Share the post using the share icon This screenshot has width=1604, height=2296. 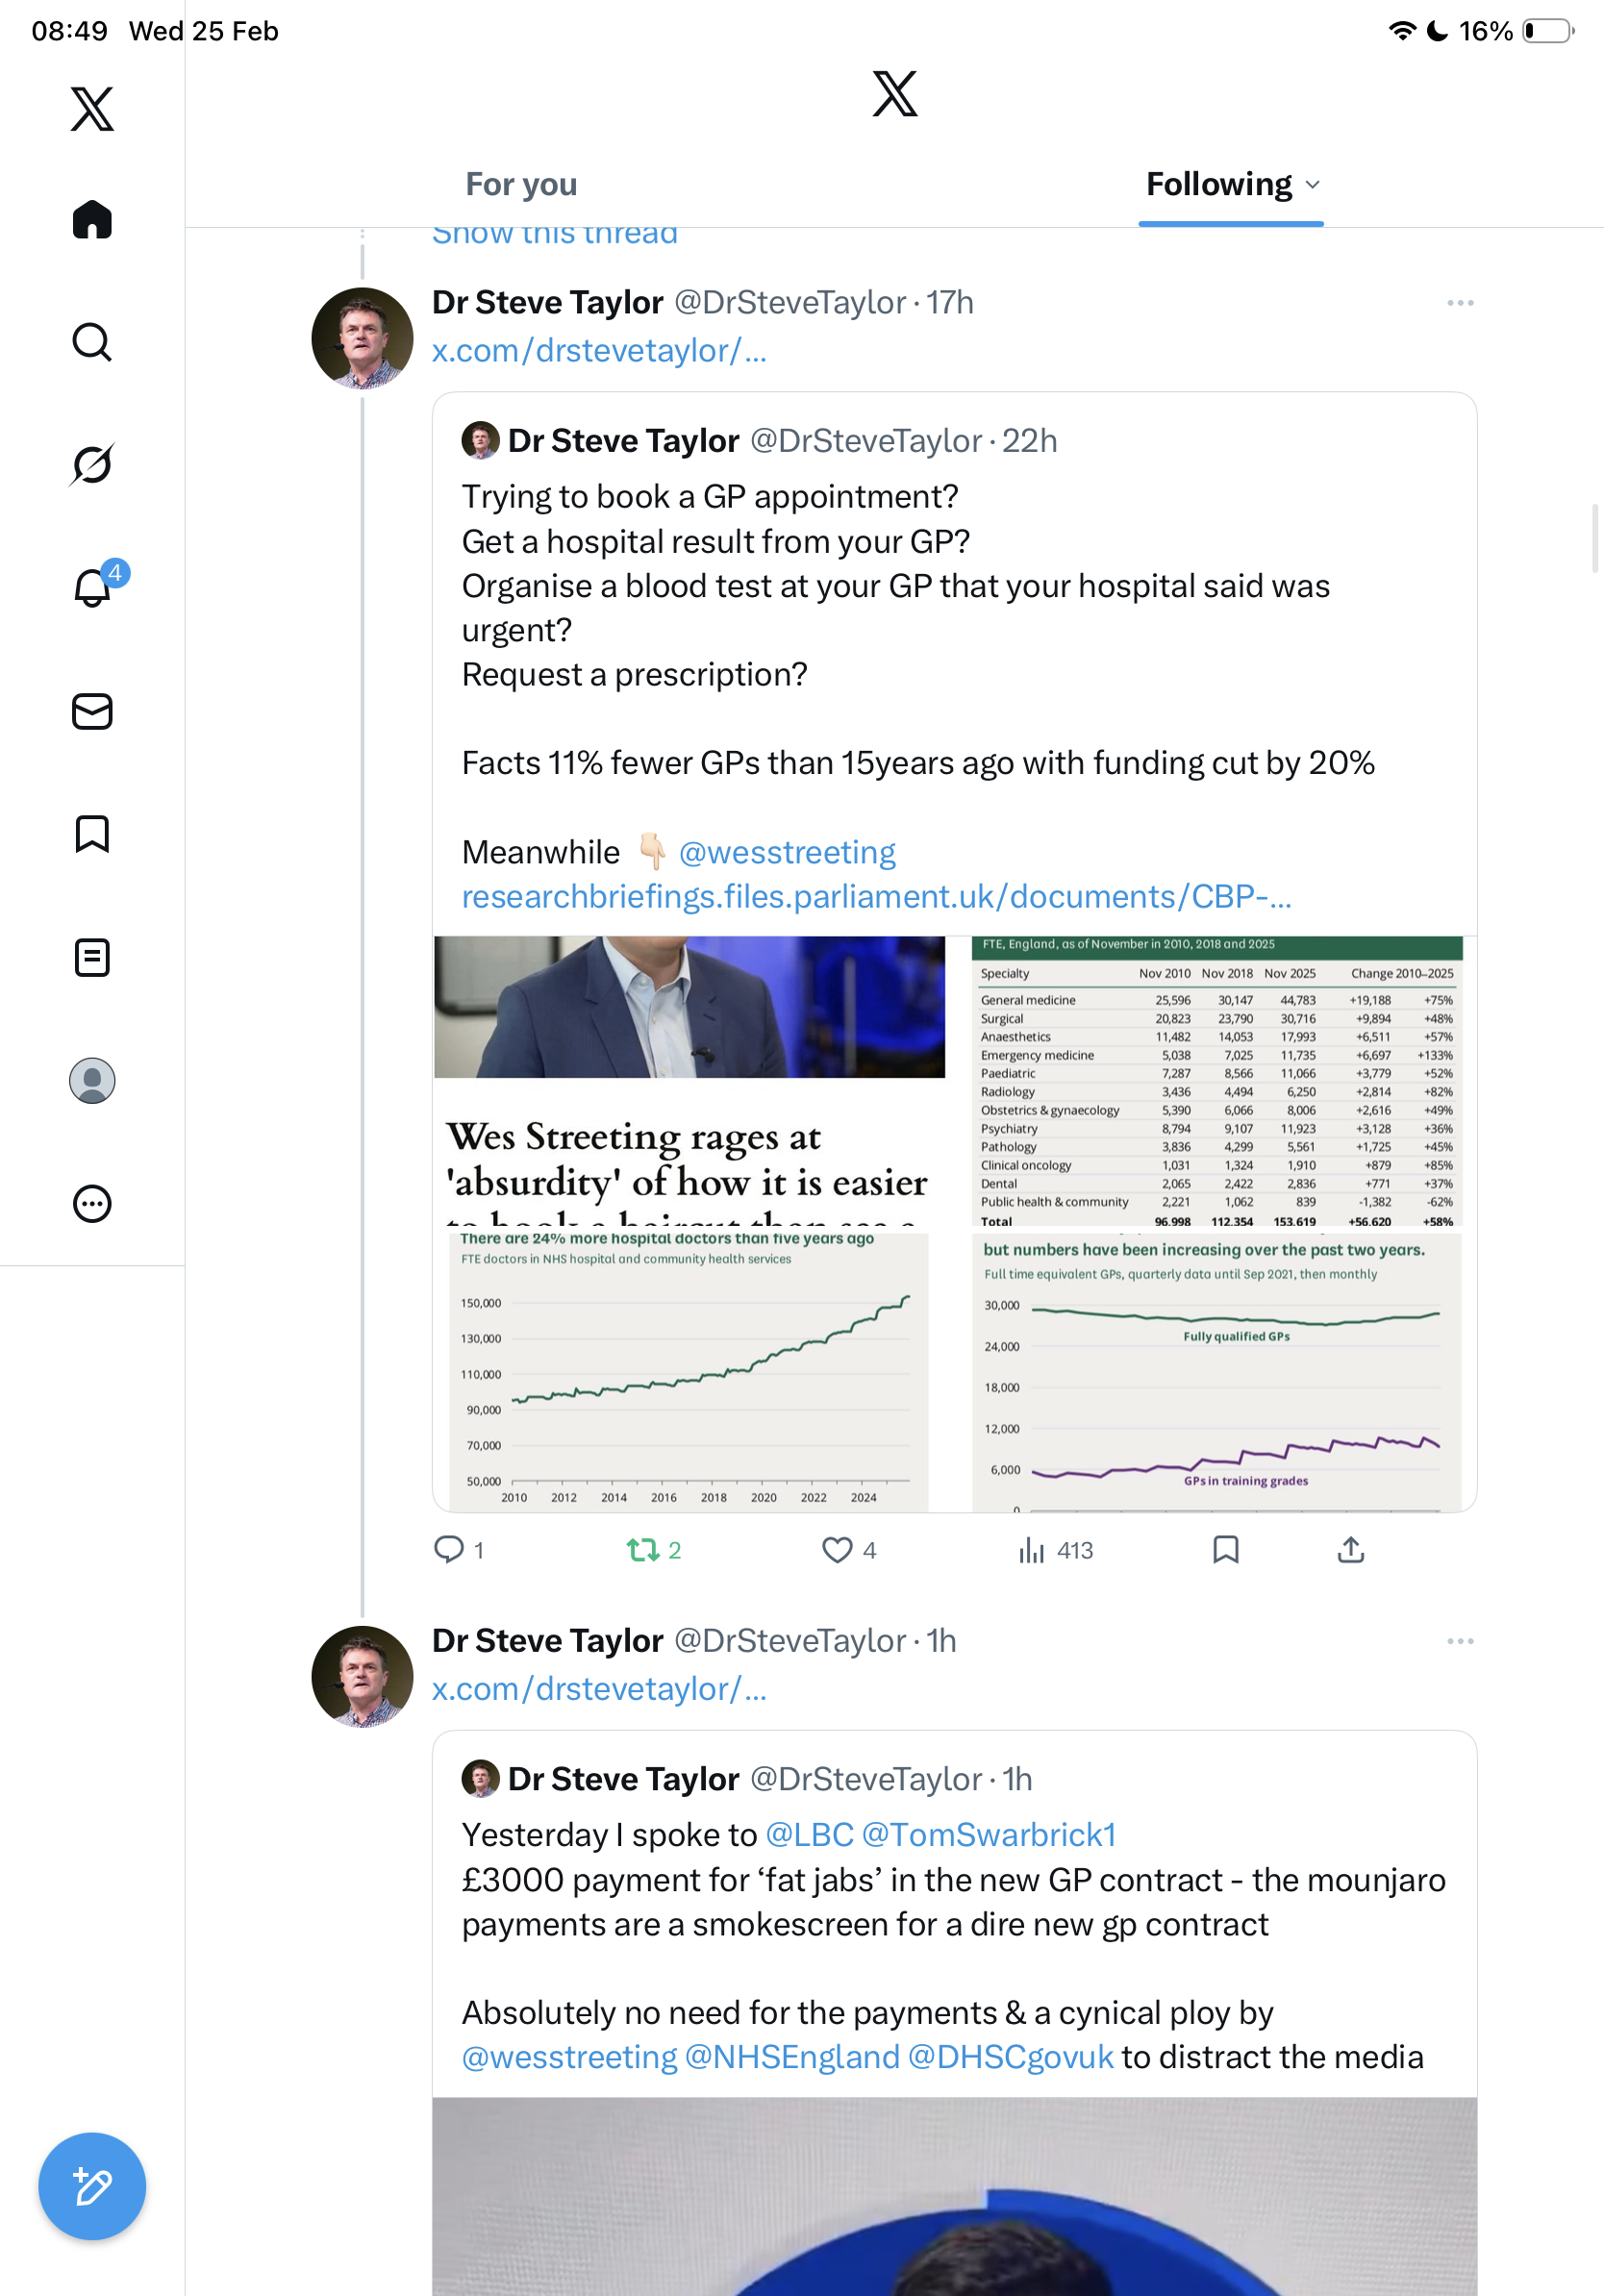click(1350, 1550)
